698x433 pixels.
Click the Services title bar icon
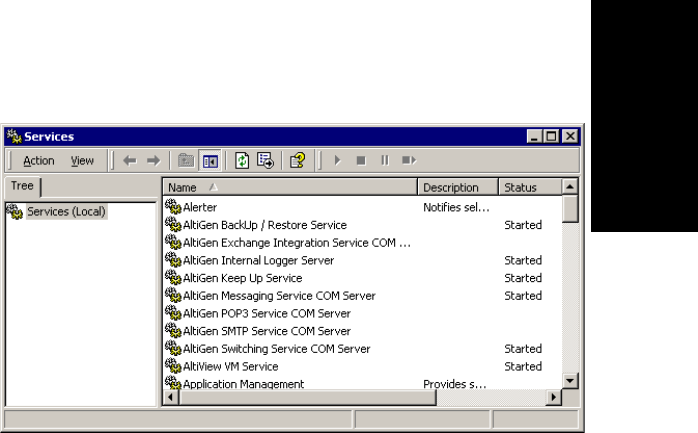(x=14, y=136)
